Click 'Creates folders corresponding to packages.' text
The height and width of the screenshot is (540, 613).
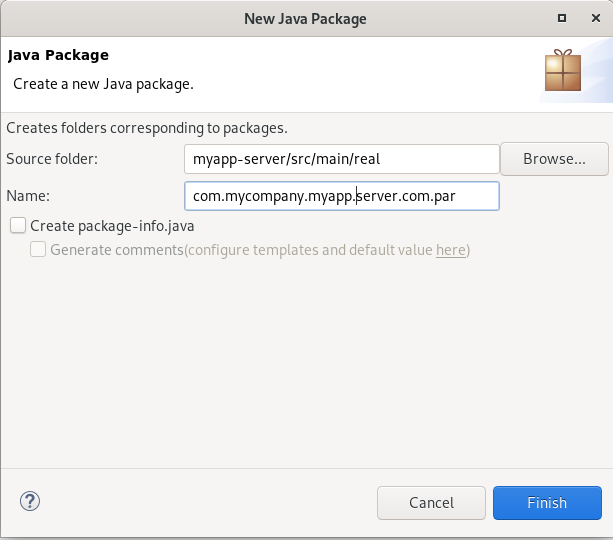tap(147, 128)
